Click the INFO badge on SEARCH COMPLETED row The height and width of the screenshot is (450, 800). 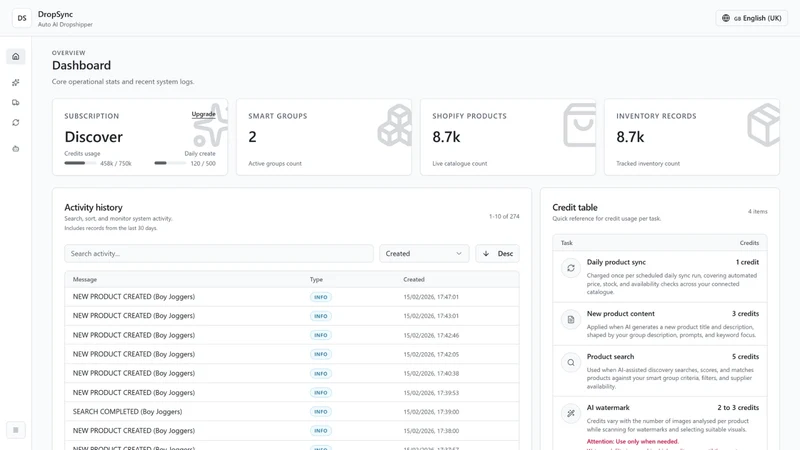(320, 412)
